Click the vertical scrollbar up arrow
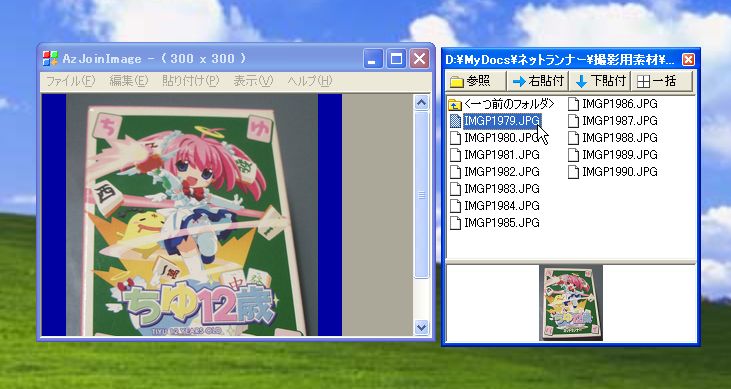This screenshot has height=389, width=731. tap(421, 103)
